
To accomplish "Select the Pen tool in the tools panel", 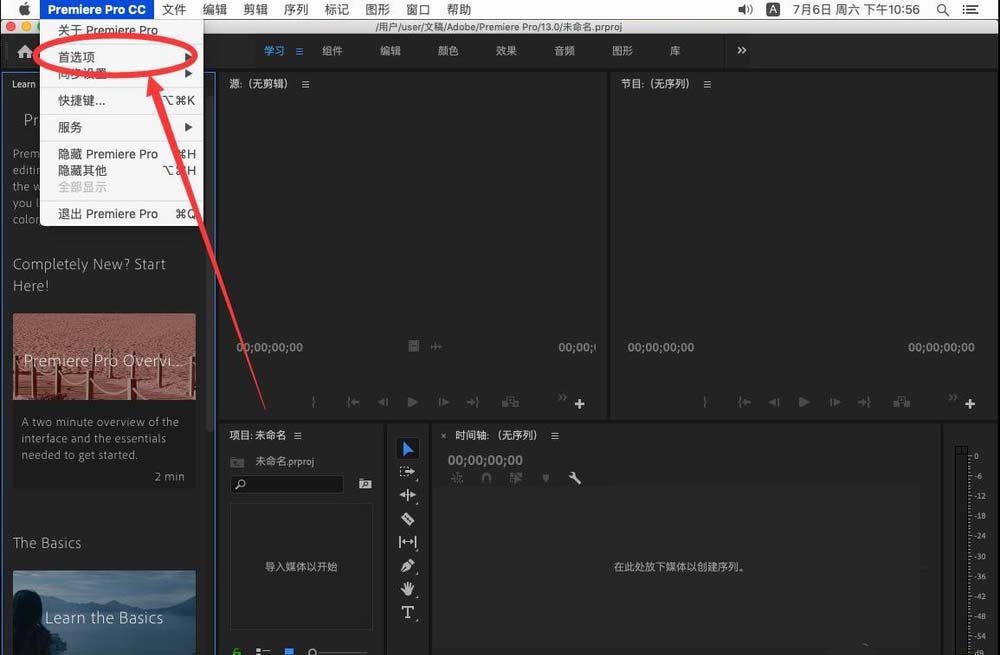I will pos(408,566).
